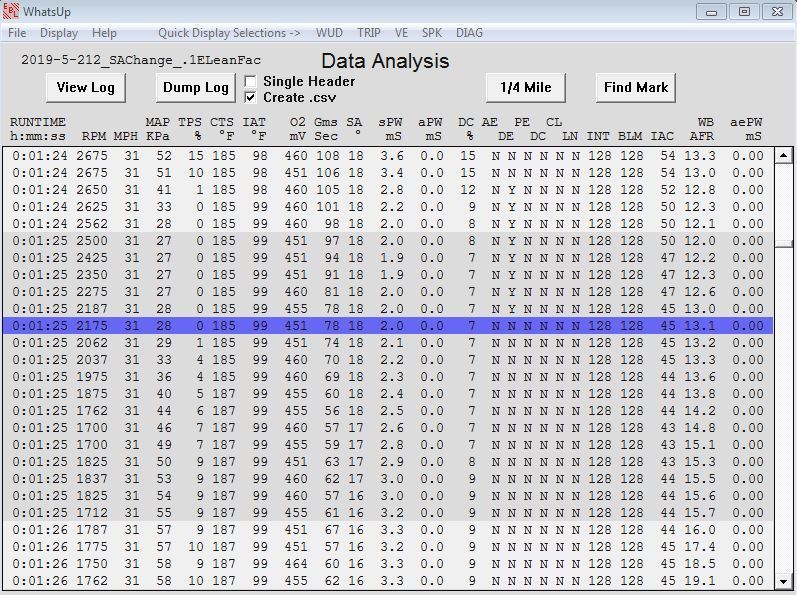Click the Find Mark button

635,87
